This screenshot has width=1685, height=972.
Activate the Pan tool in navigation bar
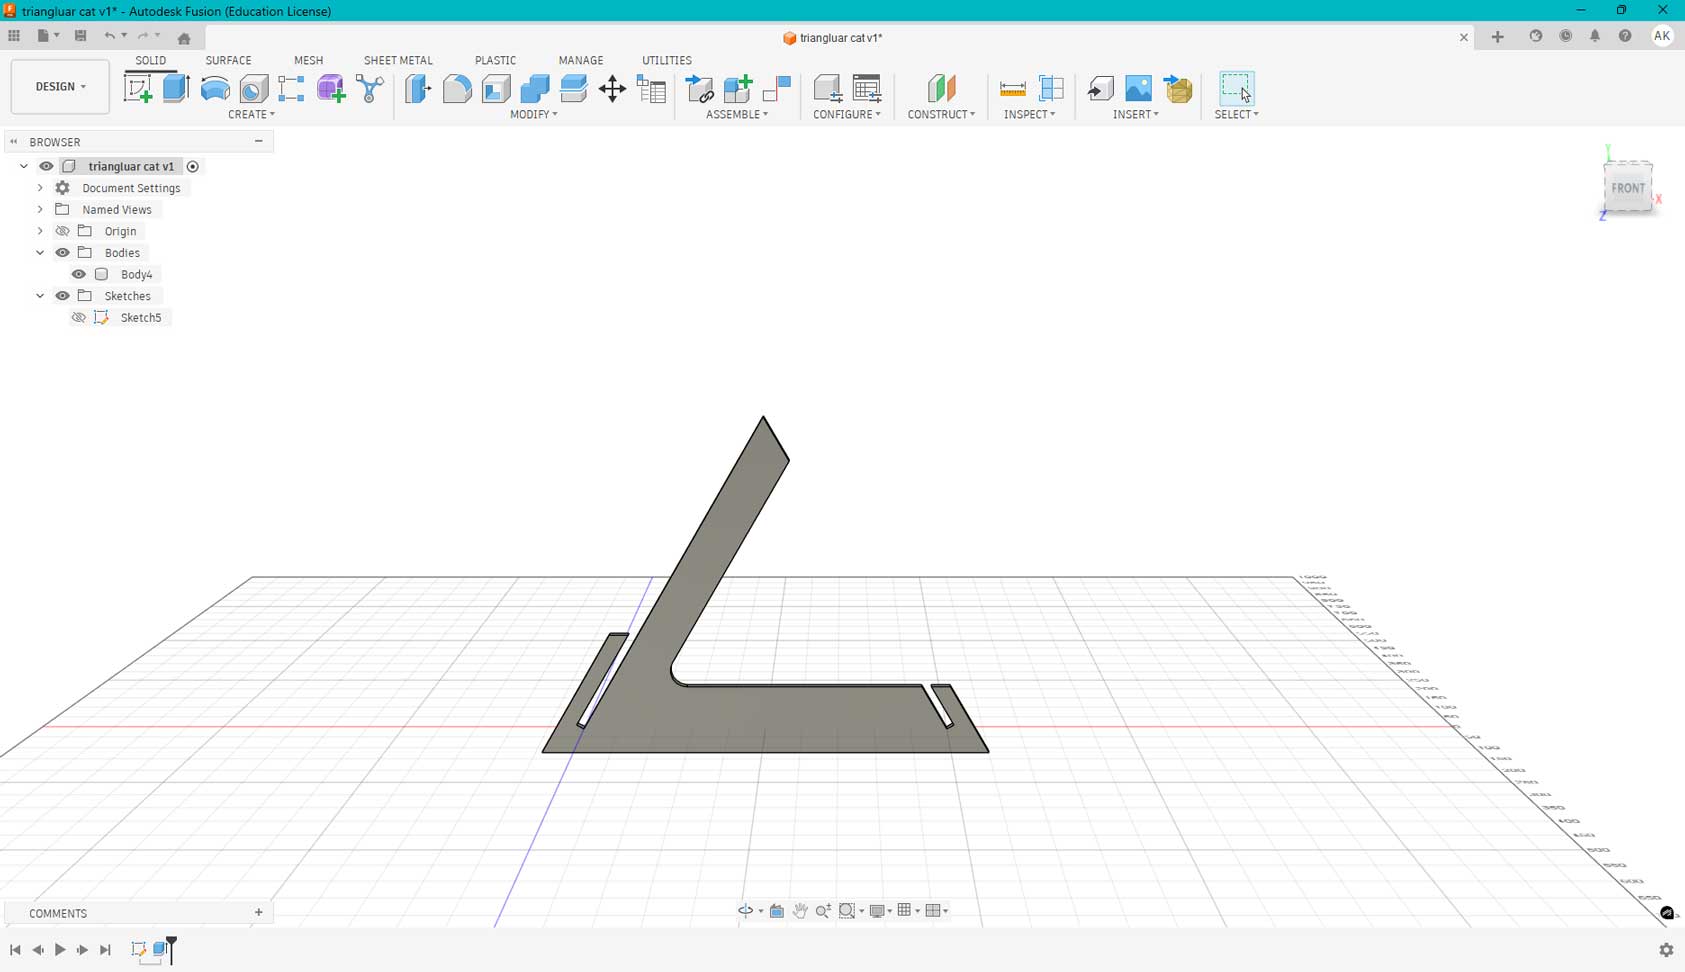click(x=800, y=910)
